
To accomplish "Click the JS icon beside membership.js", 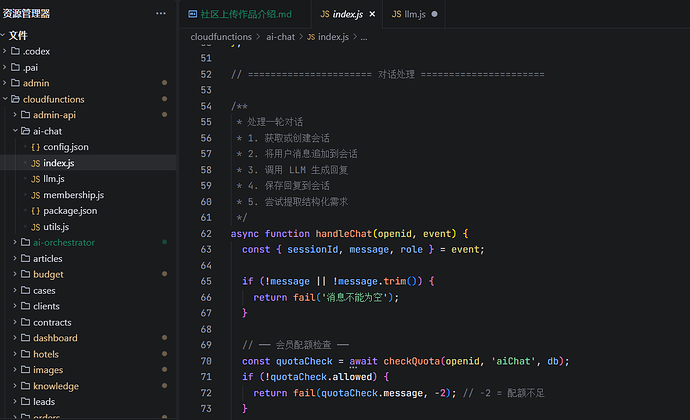I will [x=36, y=195].
